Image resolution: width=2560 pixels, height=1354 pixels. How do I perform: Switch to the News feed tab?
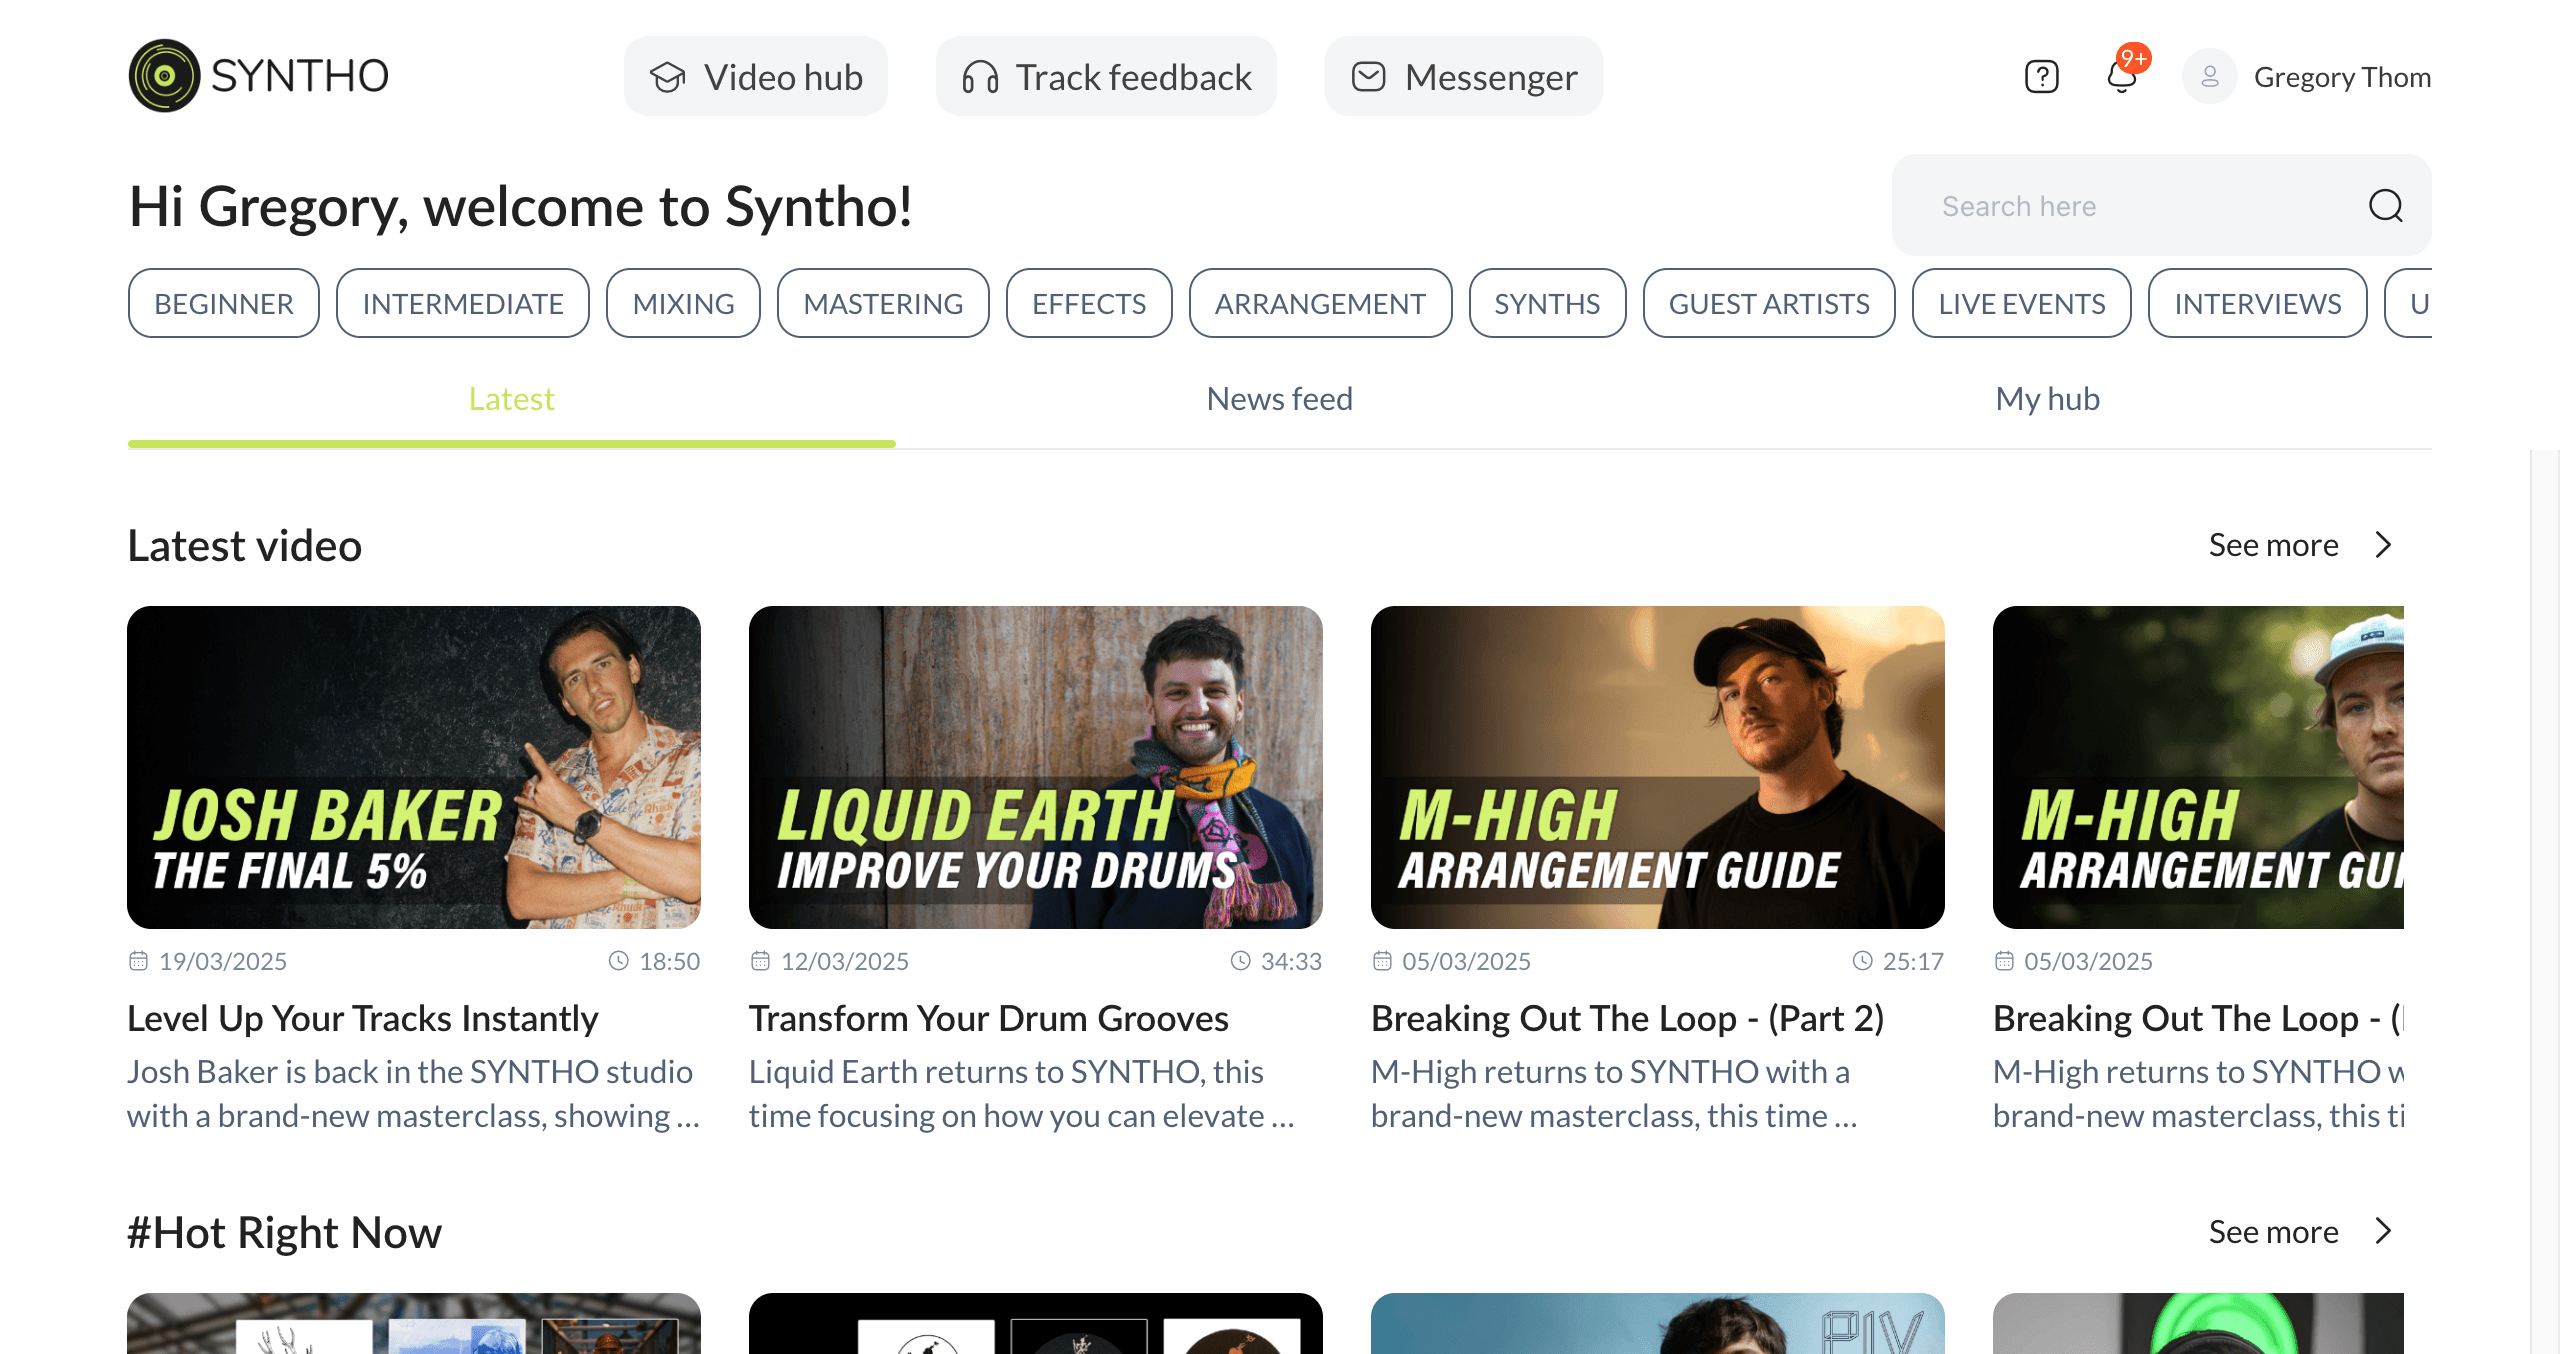click(x=1279, y=400)
